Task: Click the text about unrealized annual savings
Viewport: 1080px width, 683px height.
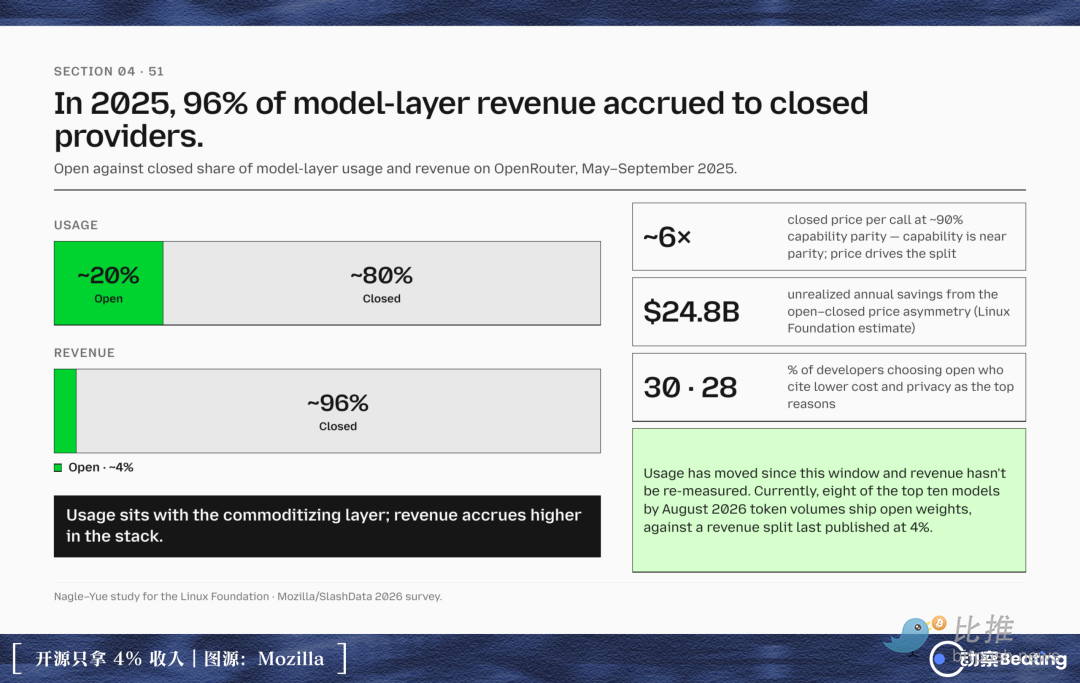Action: (899, 311)
